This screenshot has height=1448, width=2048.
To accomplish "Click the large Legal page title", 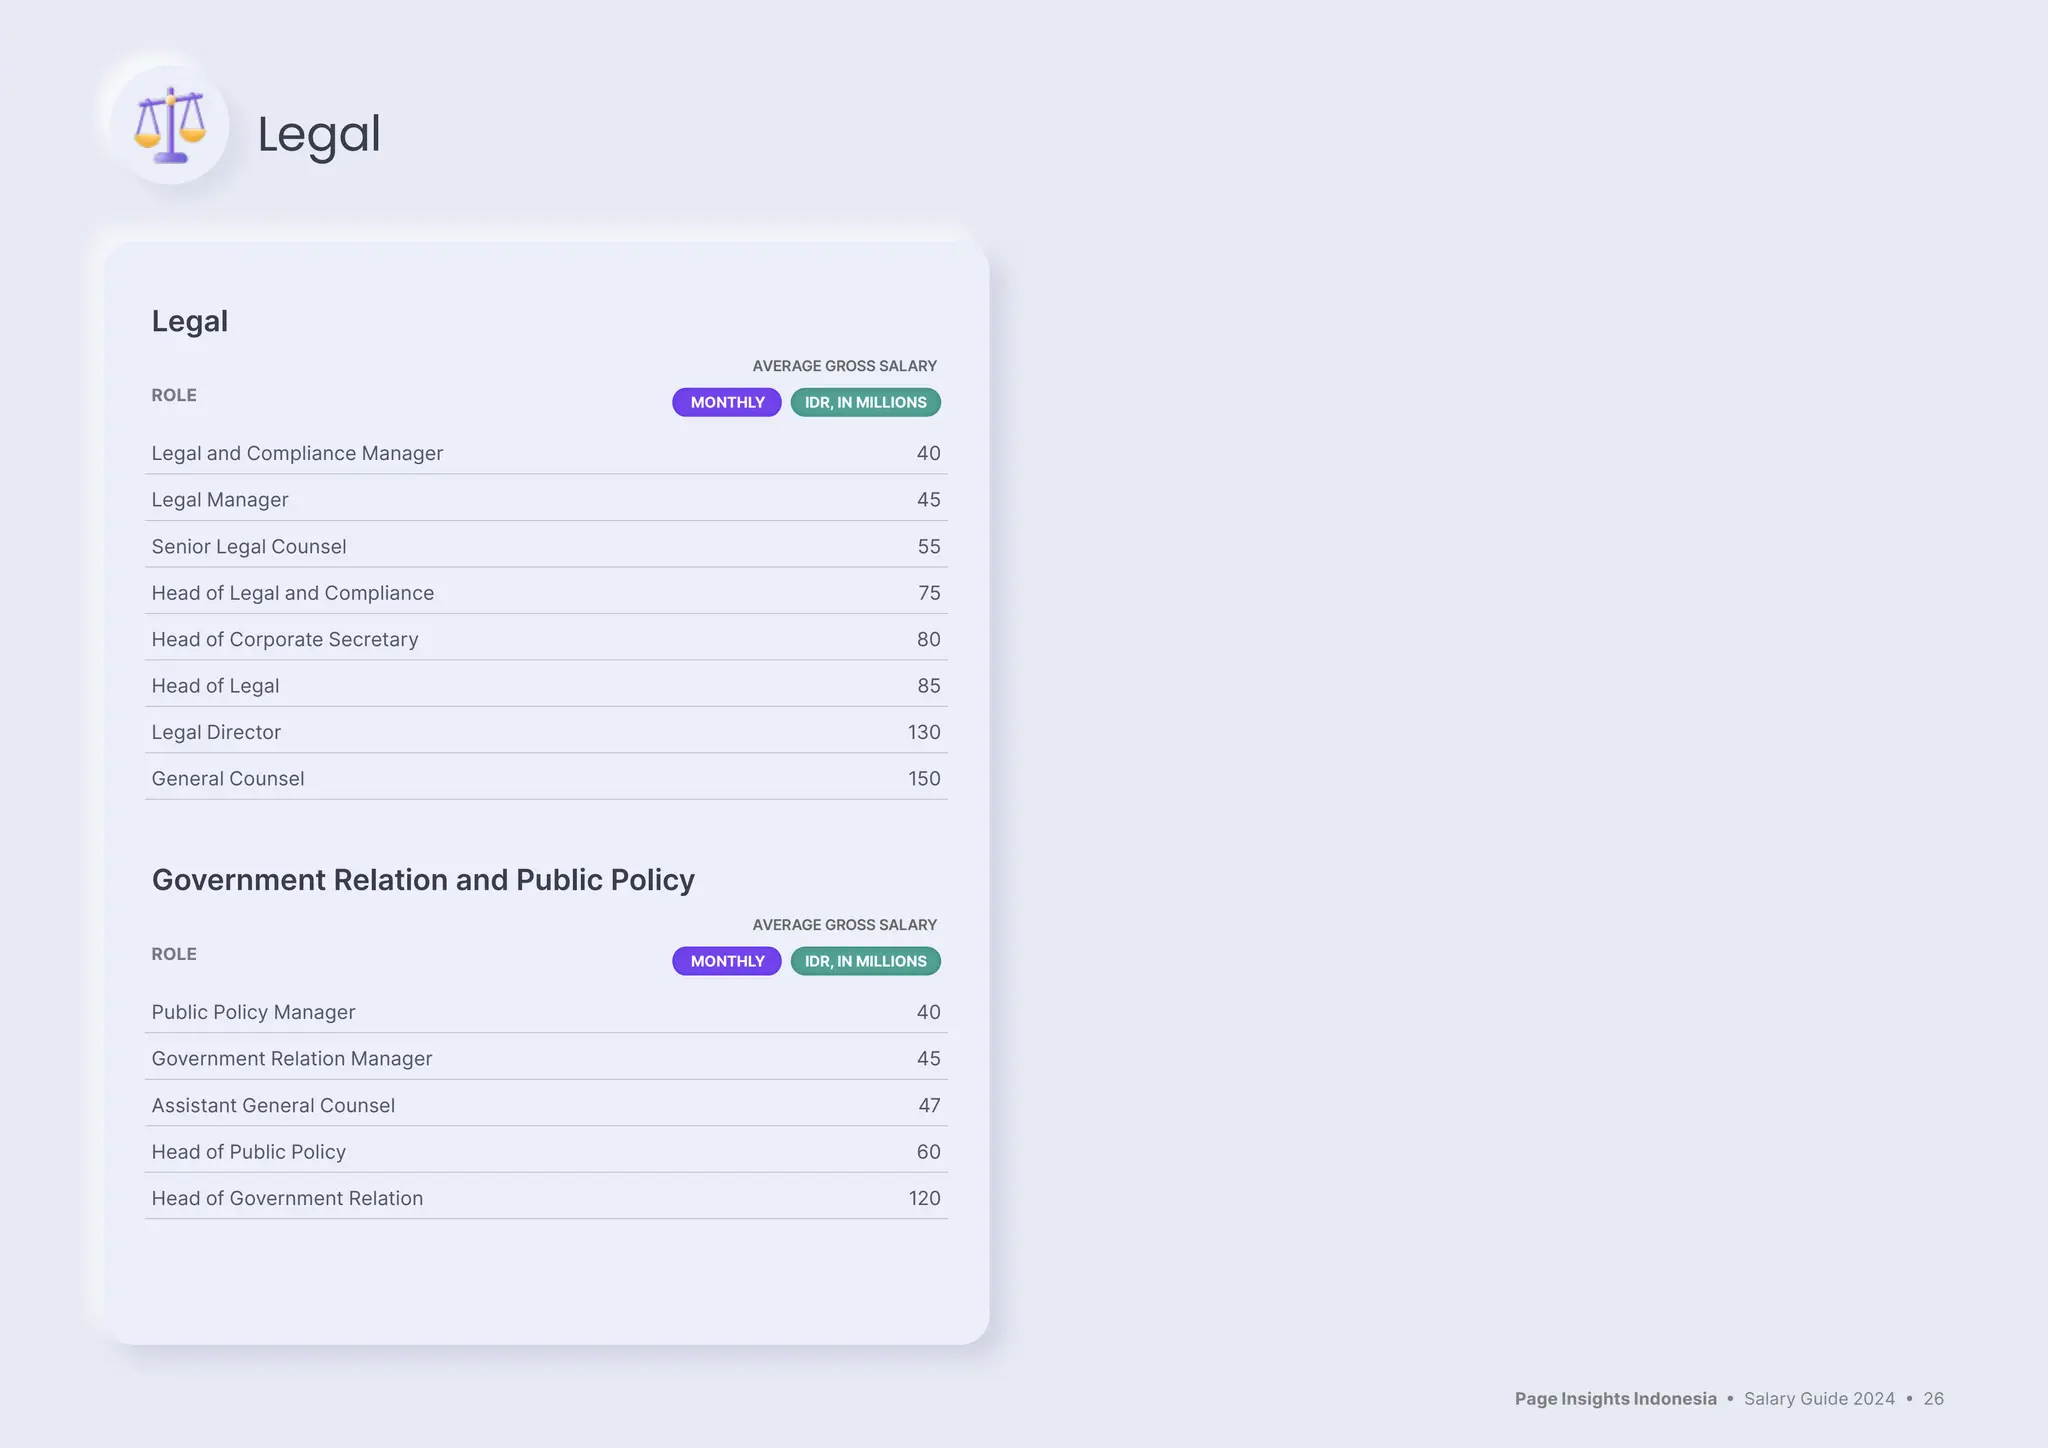I will [x=319, y=134].
